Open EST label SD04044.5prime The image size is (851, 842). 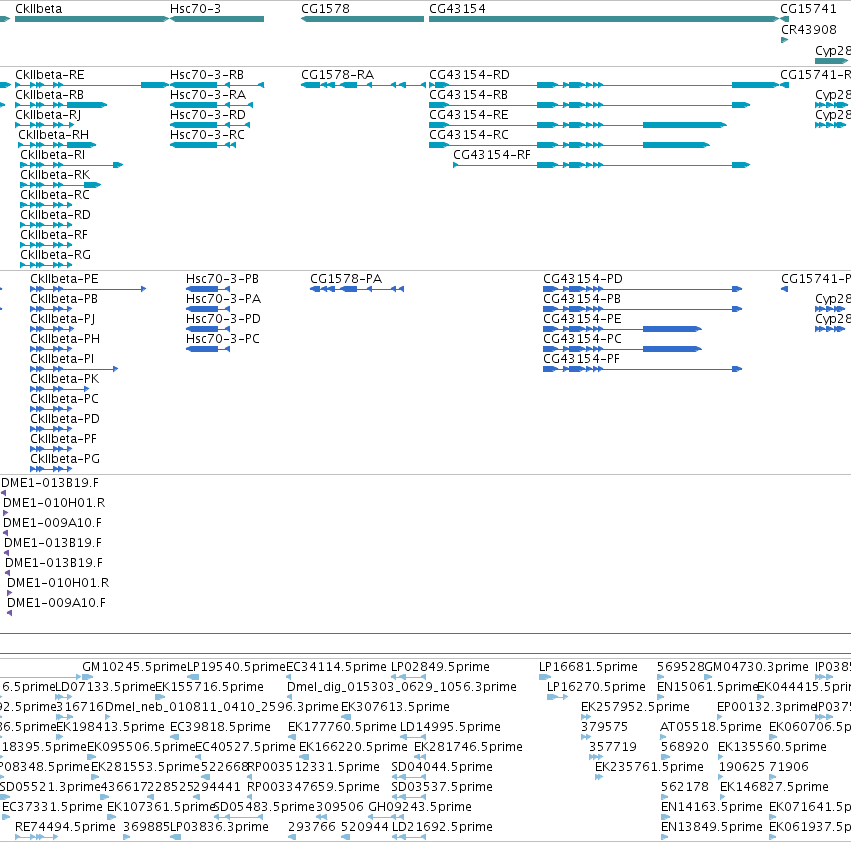[x=442, y=767]
